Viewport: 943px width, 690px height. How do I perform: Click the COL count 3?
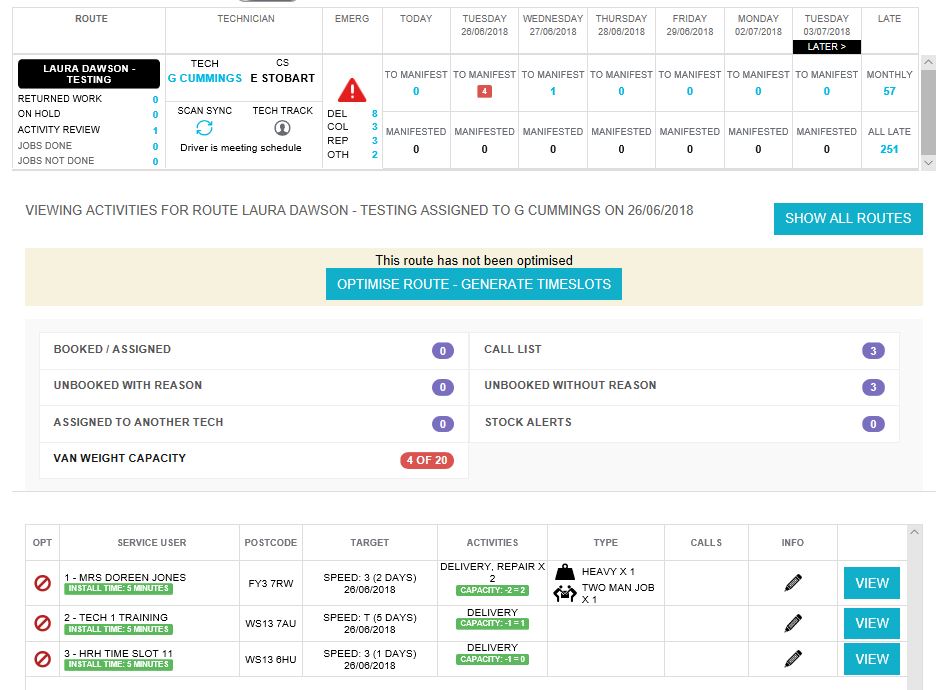click(374, 127)
